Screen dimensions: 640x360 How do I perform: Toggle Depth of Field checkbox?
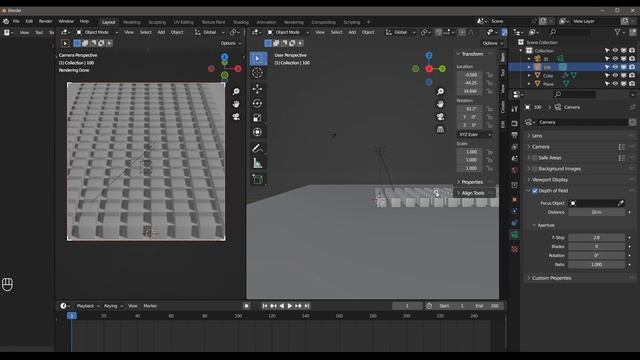tap(535, 191)
